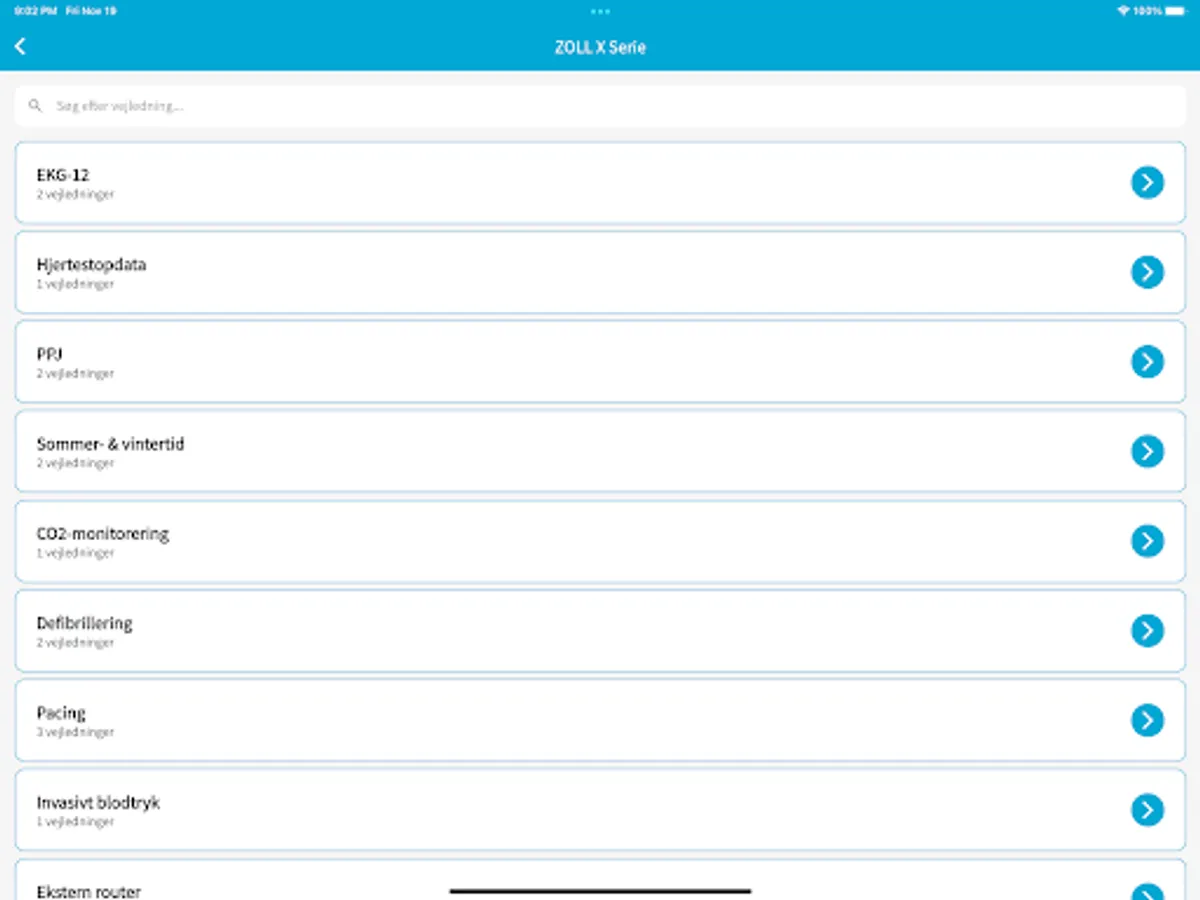Go back using the header arrow

(20, 46)
